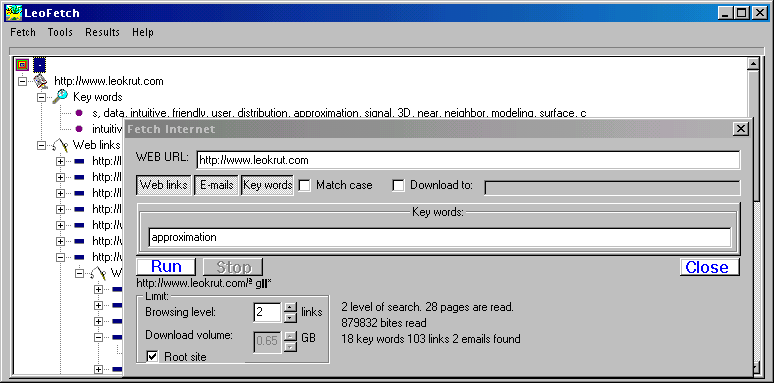
Task: Select purple bullet of 's, data, intuitive' row
Action: pyautogui.click(x=79, y=113)
